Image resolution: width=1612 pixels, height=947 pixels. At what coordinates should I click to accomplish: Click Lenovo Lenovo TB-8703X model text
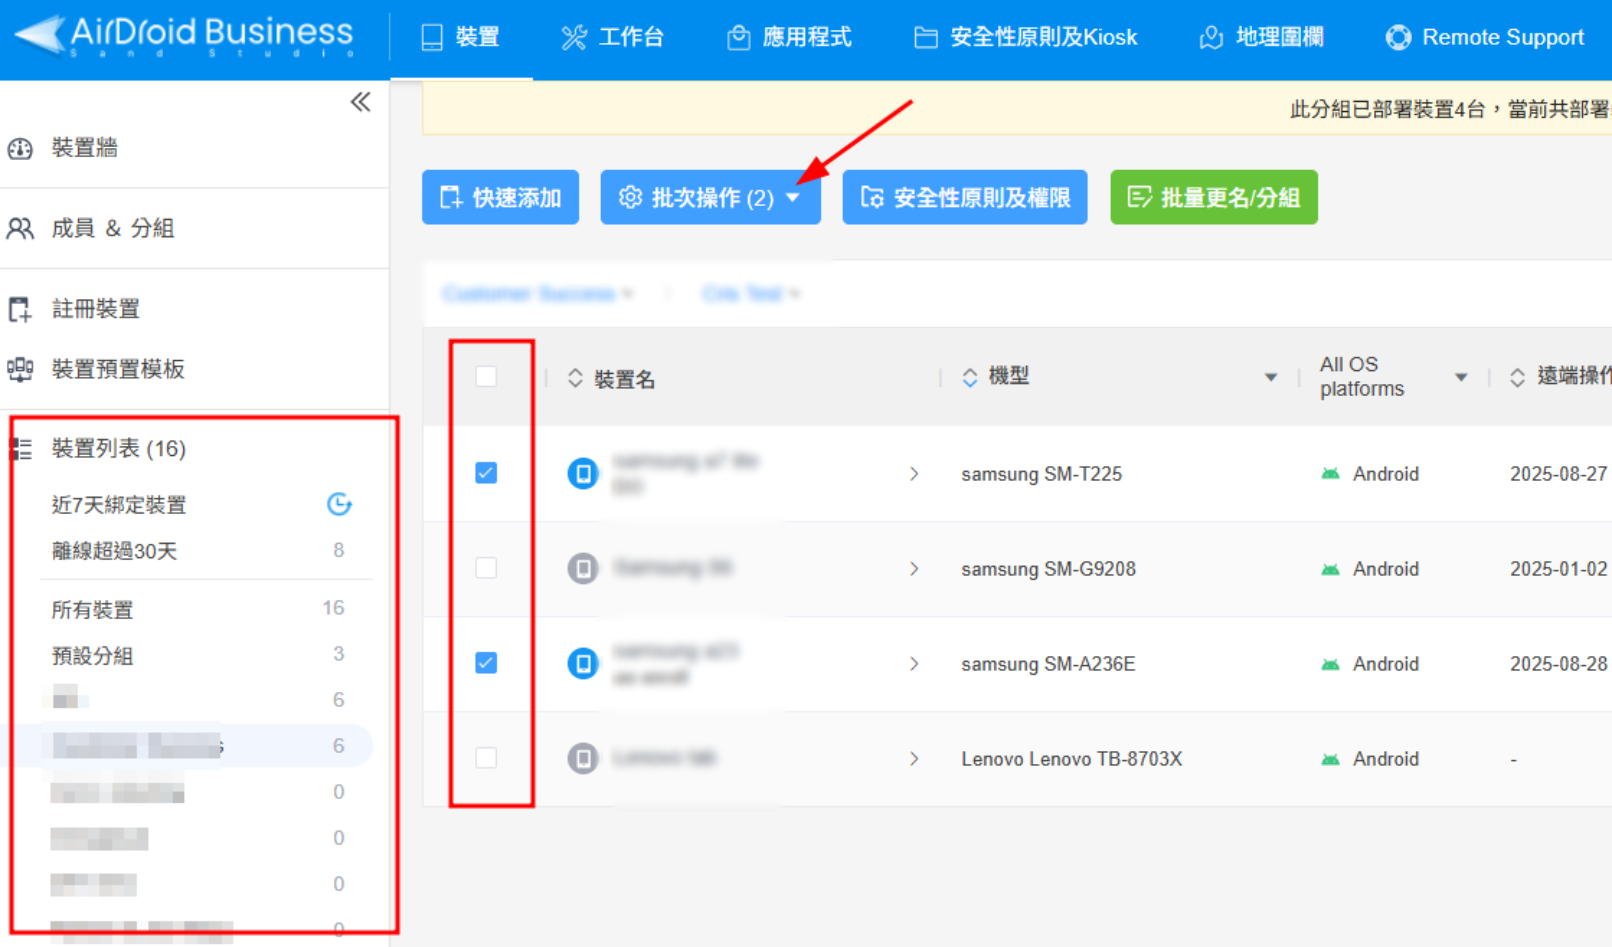(1072, 759)
